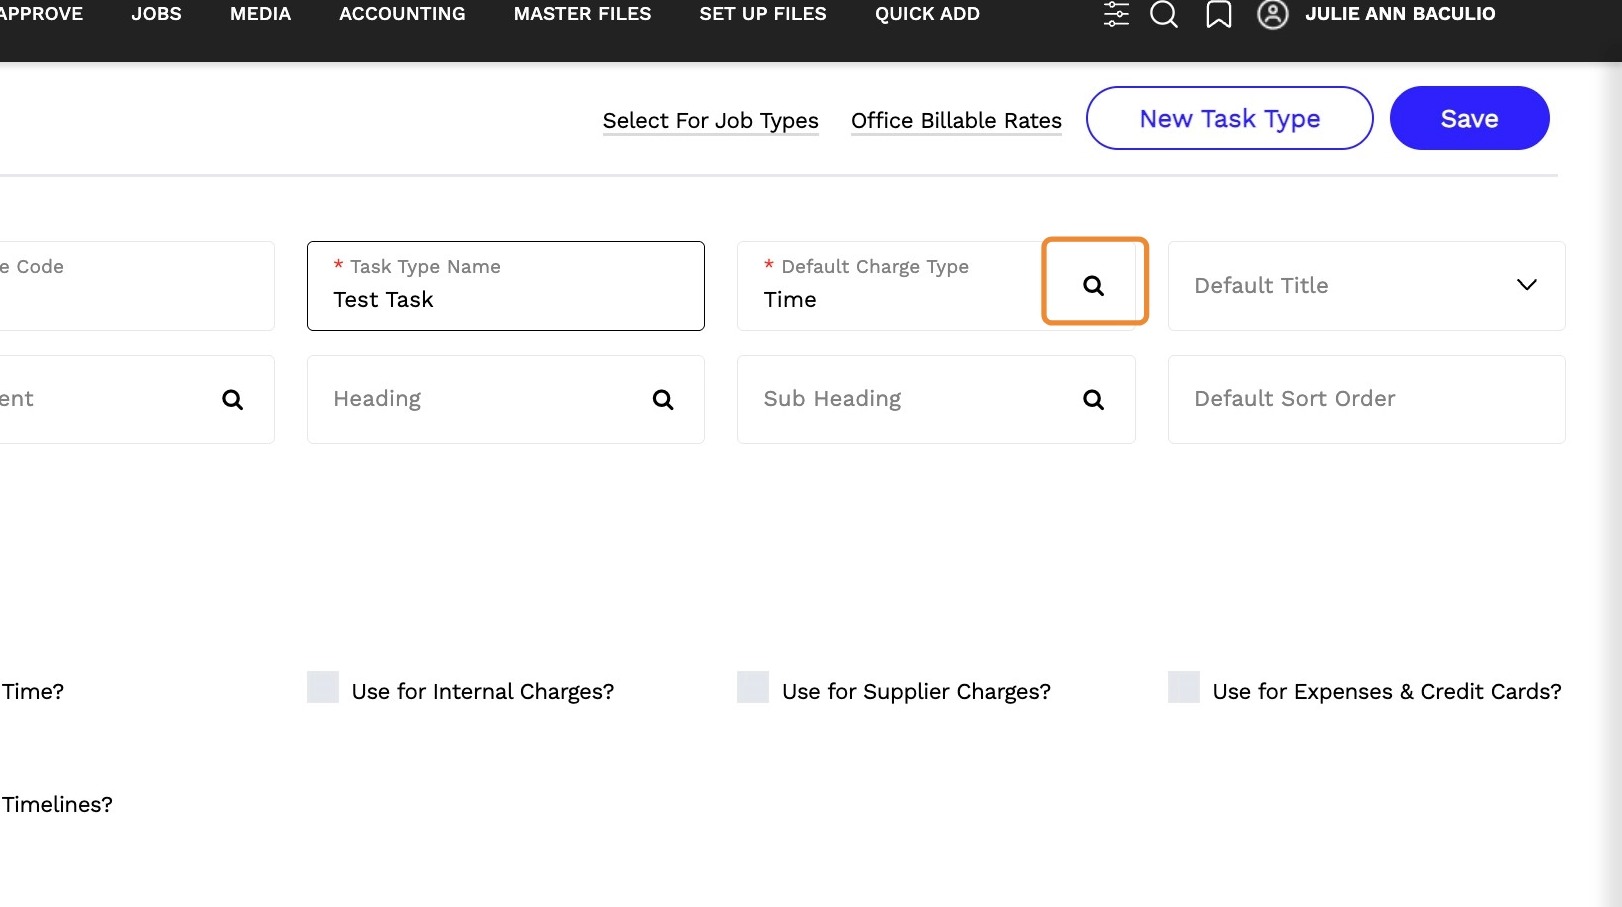Open Office Billable Rates link
Screen dimensions: 1622x907
(x=956, y=121)
